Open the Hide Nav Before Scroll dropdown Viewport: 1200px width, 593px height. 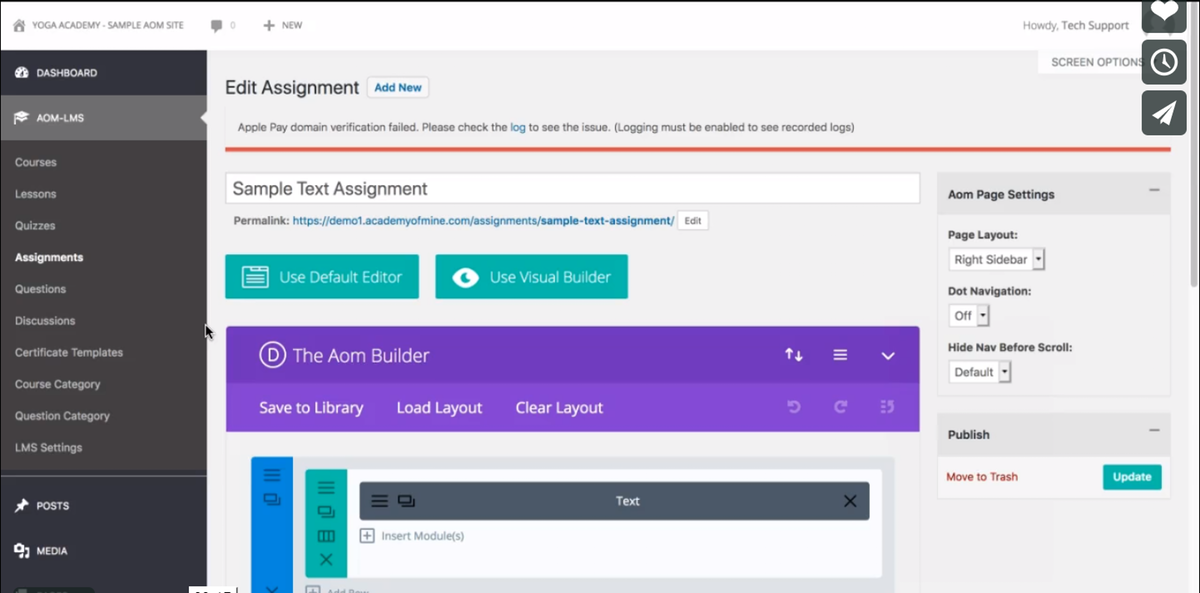coord(980,372)
